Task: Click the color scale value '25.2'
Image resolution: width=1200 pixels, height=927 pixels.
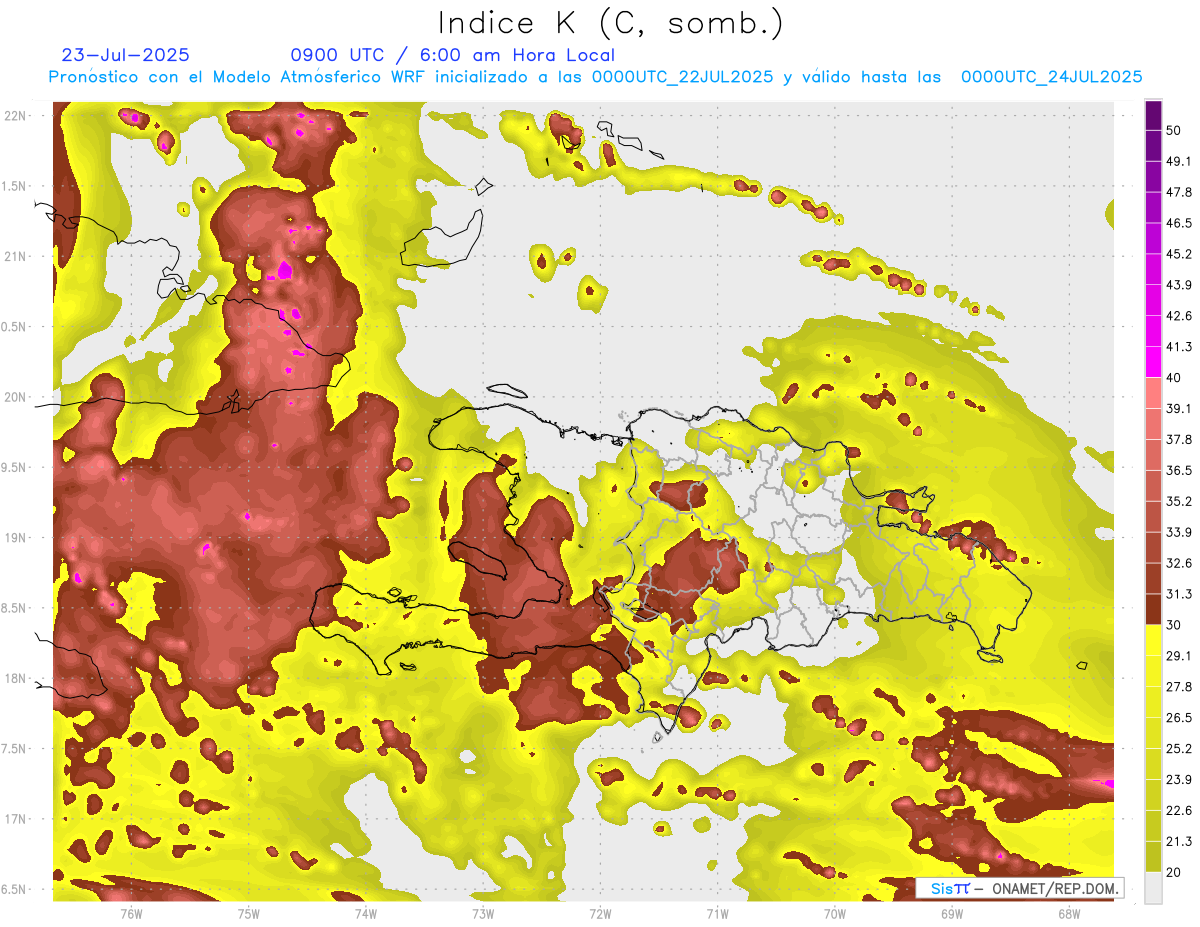Action: [x=1179, y=749]
